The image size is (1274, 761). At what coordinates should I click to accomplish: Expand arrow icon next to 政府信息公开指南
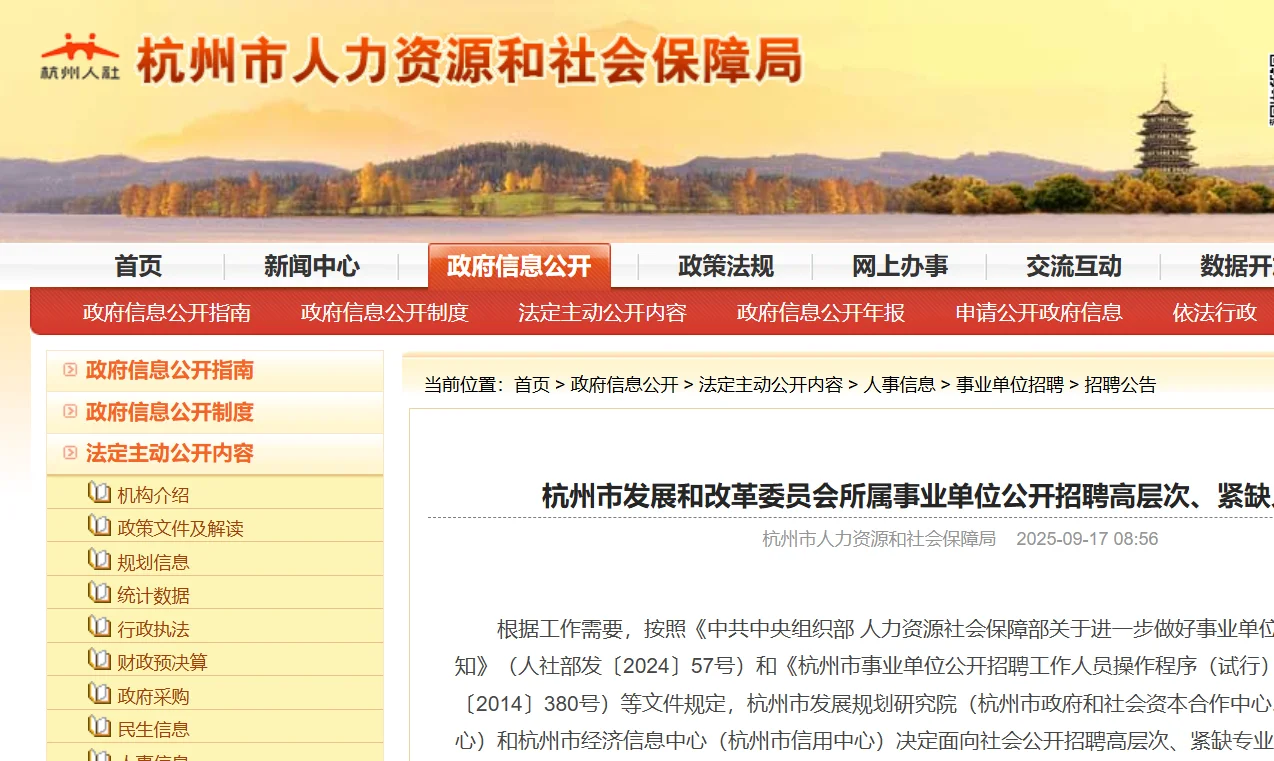[x=70, y=370]
